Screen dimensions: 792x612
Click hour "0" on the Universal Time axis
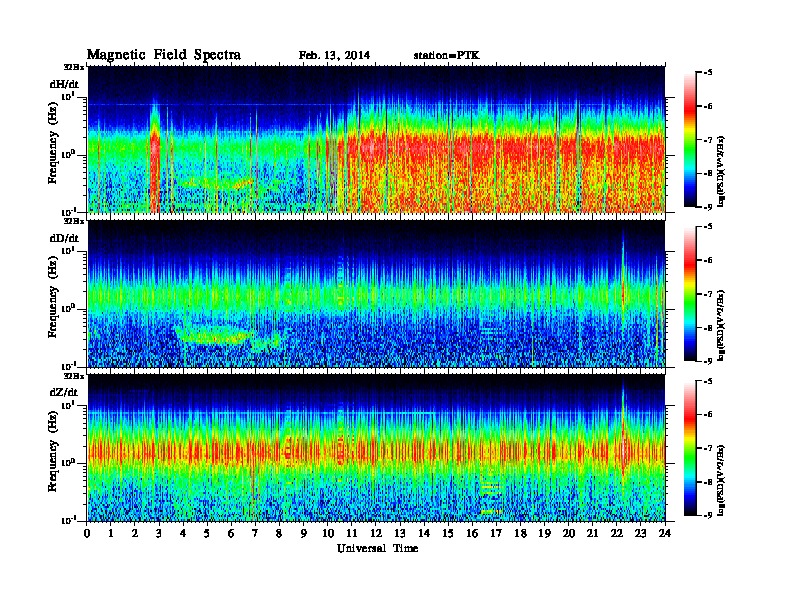point(88,534)
